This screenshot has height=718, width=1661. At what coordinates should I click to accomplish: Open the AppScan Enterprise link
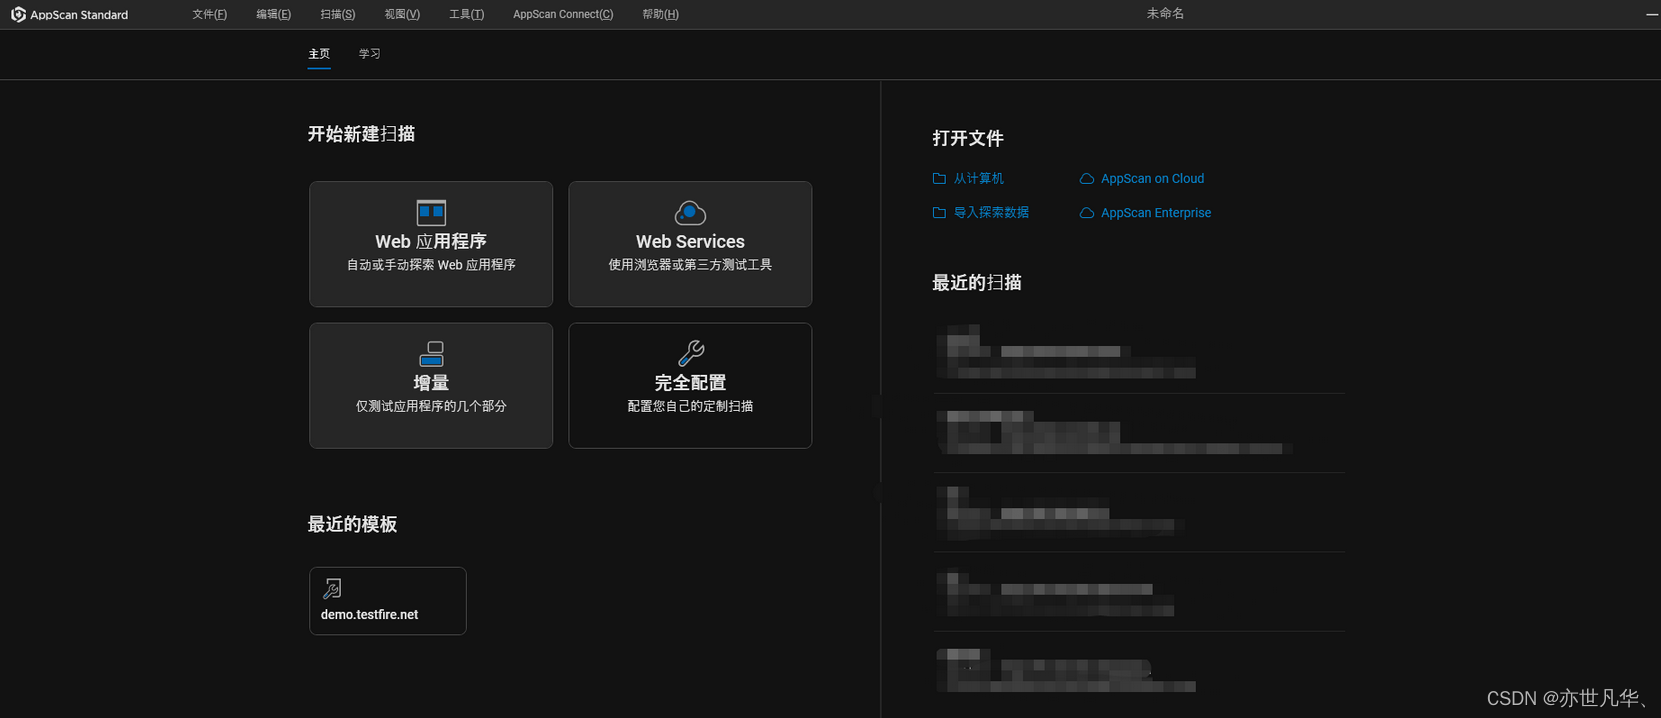click(x=1156, y=213)
